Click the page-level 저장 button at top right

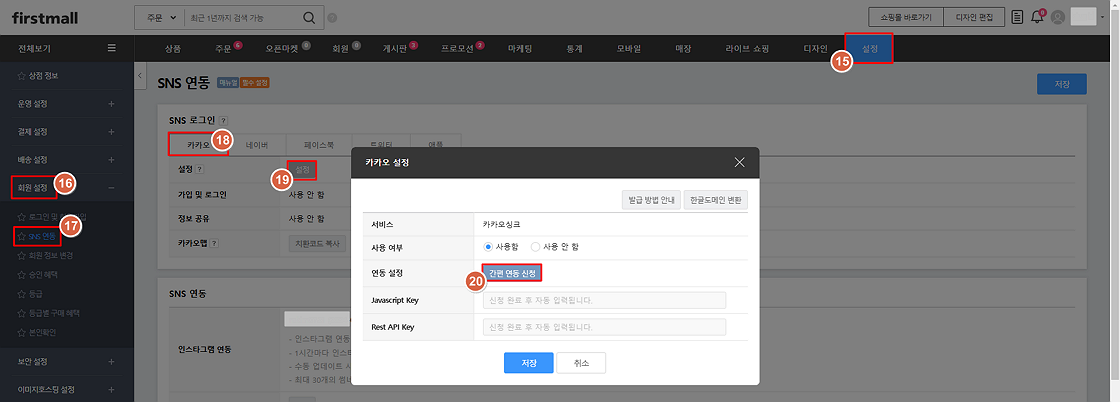pyautogui.click(x=1061, y=84)
